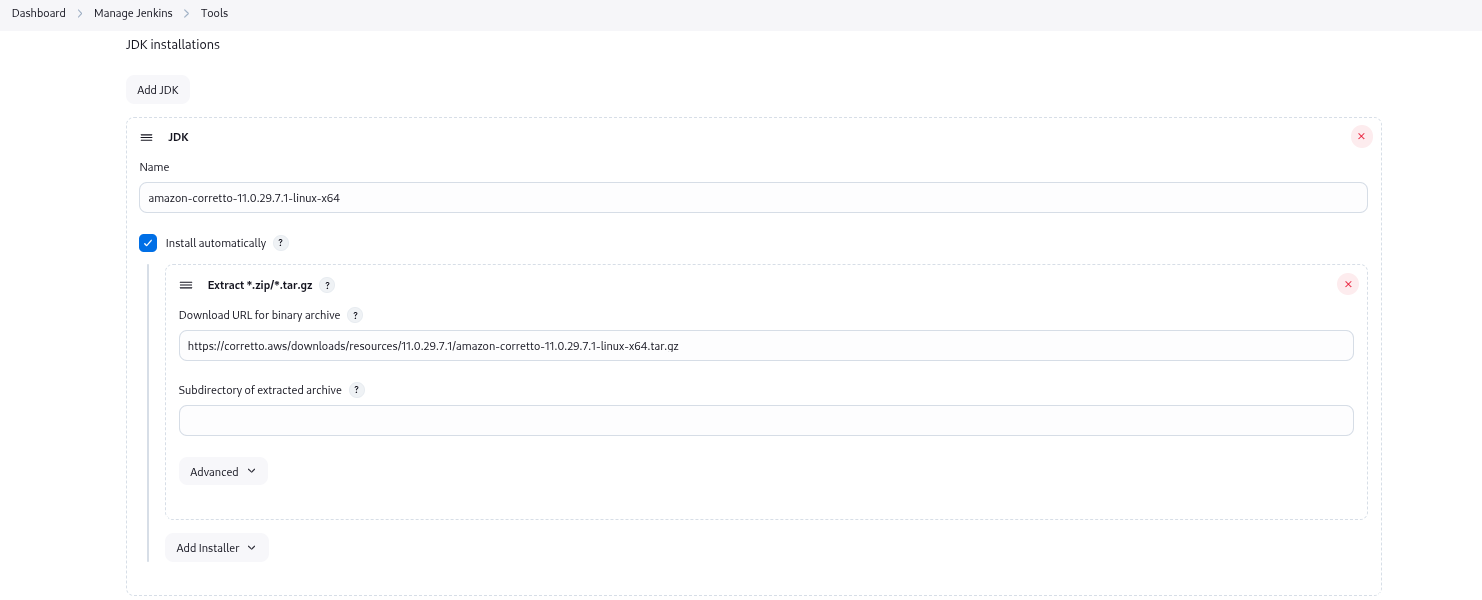Click the Download URL text field

pyautogui.click(x=765, y=346)
